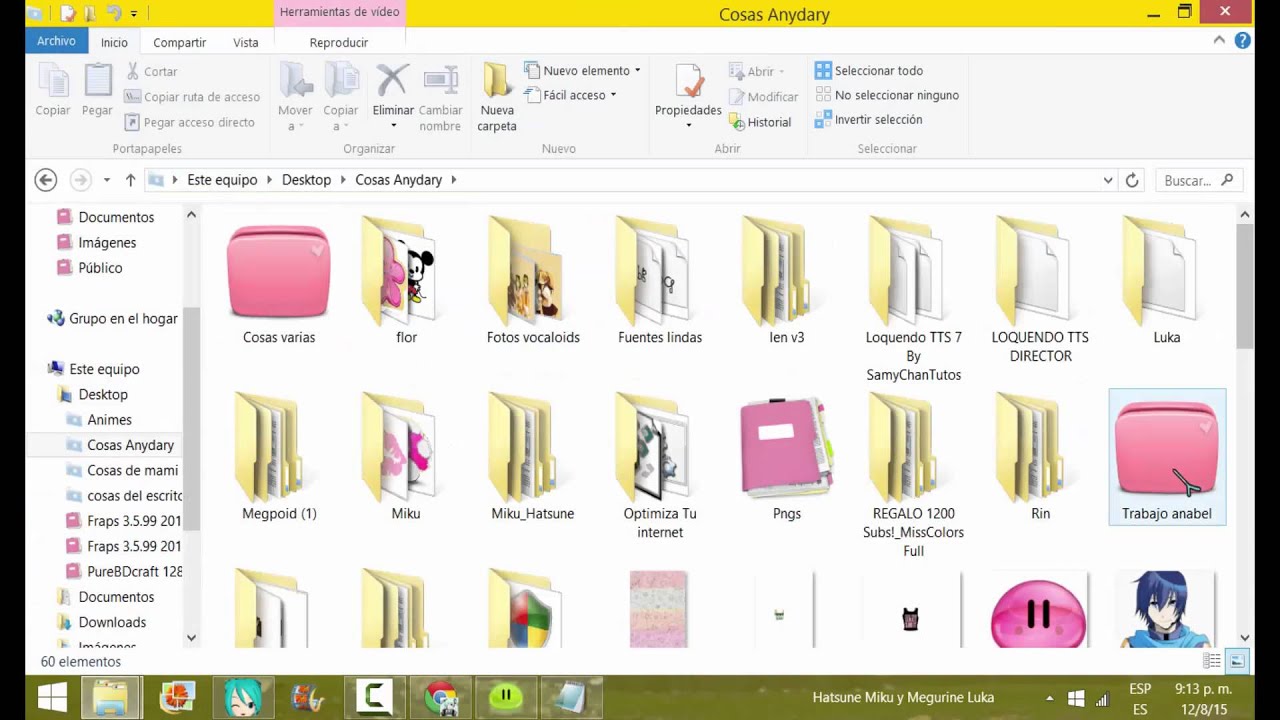
Task: Click Copiar ruta de acceso
Action: tap(192, 97)
